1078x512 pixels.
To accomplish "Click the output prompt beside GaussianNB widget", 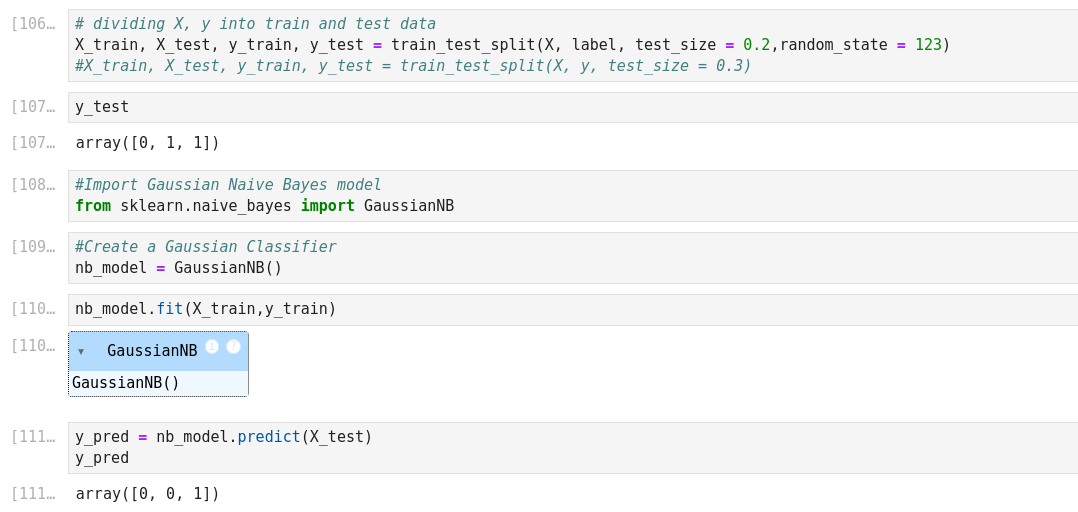I will [33, 346].
